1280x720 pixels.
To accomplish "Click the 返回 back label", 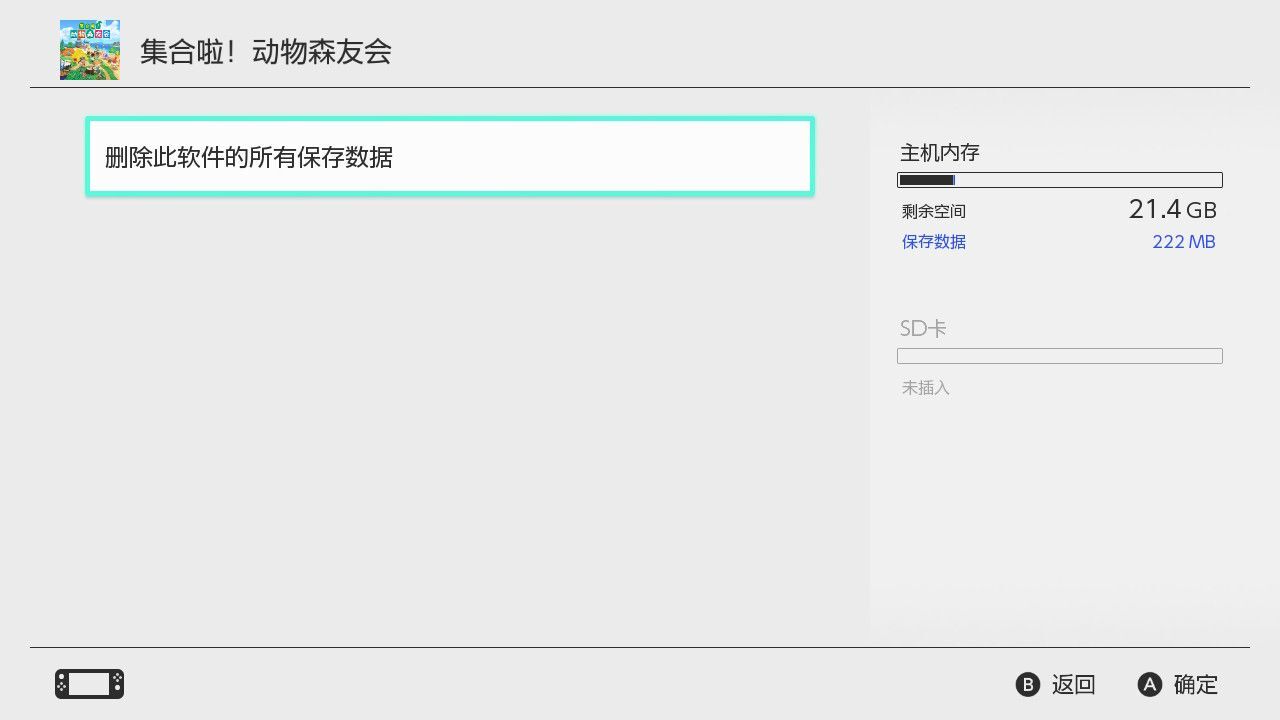I will coord(1073,684).
